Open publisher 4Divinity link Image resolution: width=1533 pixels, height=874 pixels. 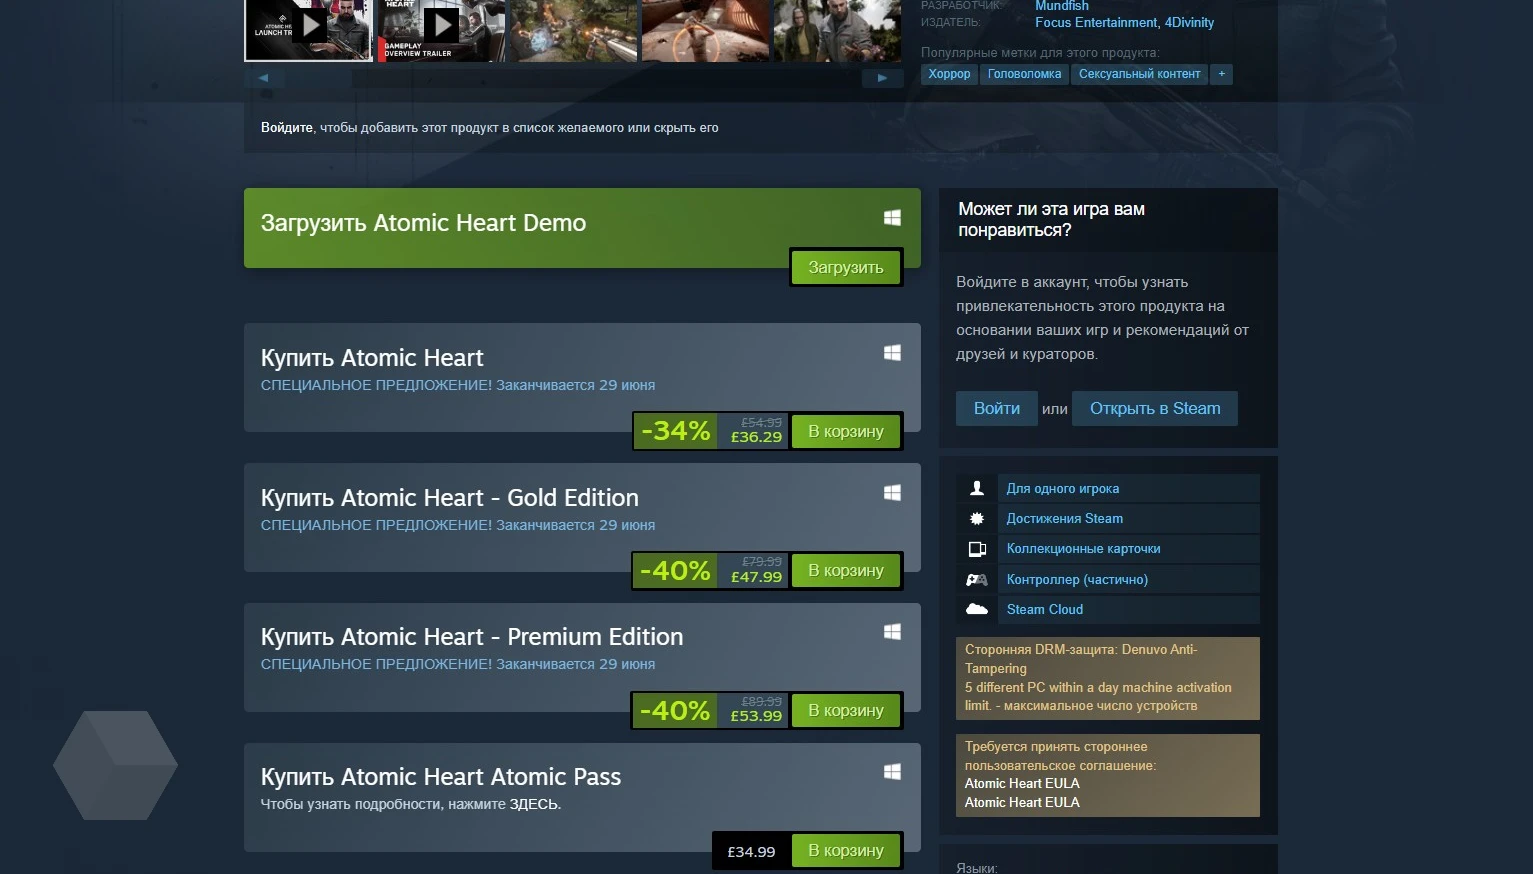[1189, 22]
